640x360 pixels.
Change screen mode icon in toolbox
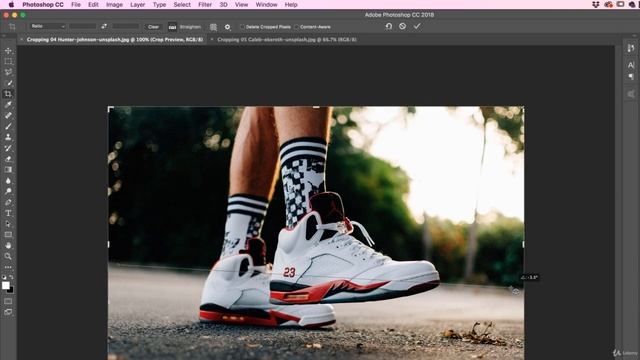(8, 312)
